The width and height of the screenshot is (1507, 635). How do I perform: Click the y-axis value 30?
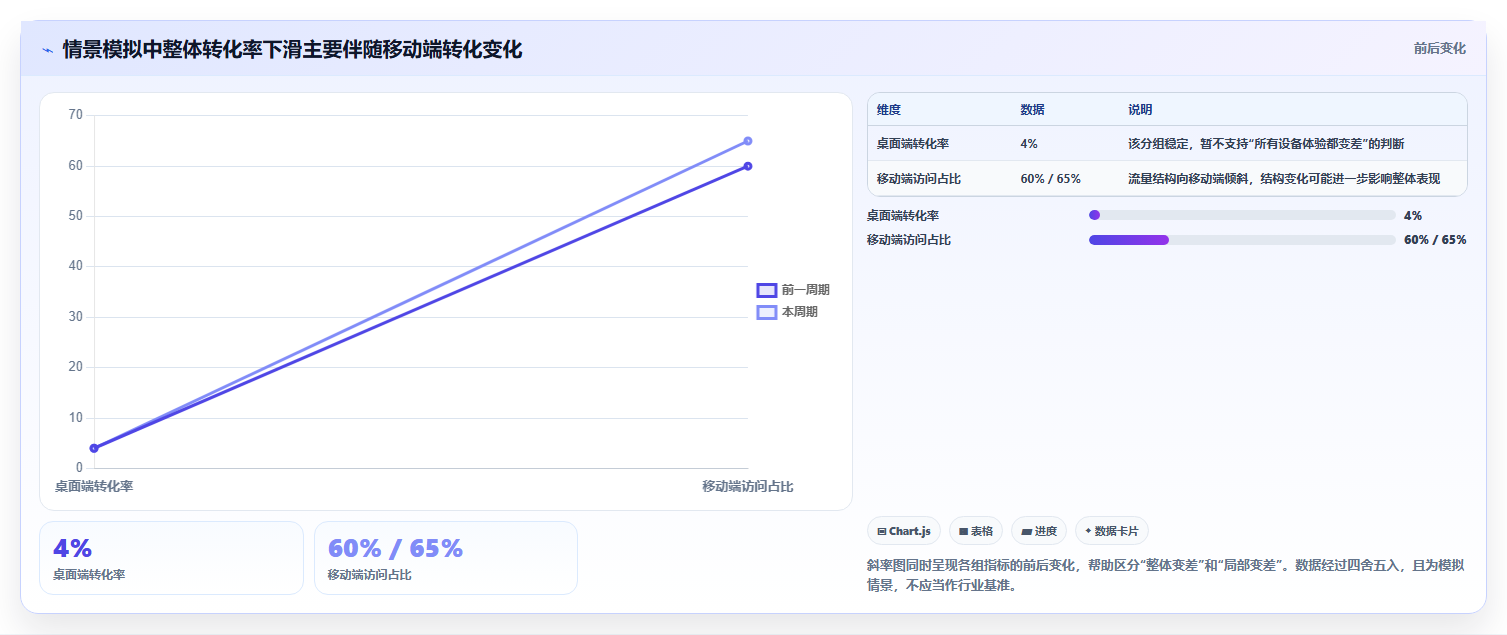[x=76, y=317]
